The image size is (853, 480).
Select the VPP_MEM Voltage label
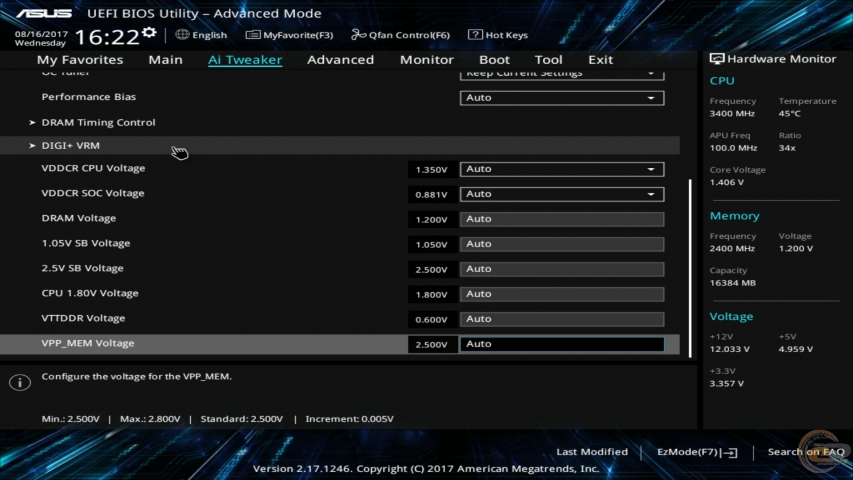(88, 343)
